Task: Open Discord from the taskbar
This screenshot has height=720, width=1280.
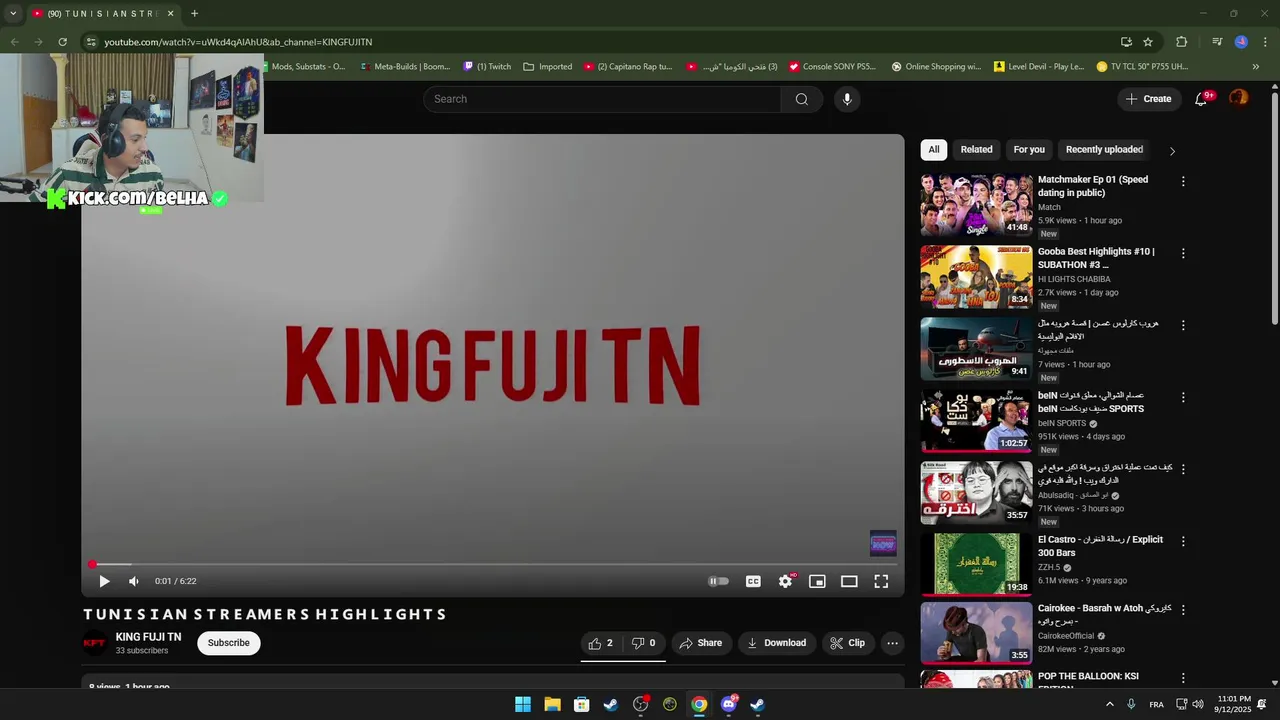Action: click(x=729, y=704)
